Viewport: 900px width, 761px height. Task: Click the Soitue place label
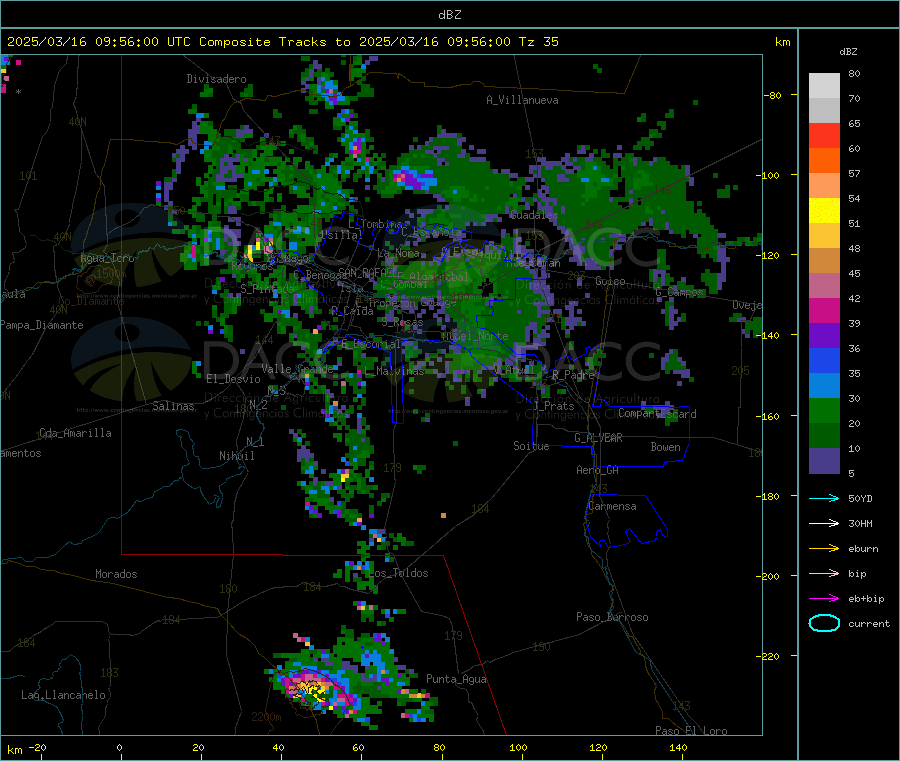[531, 446]
